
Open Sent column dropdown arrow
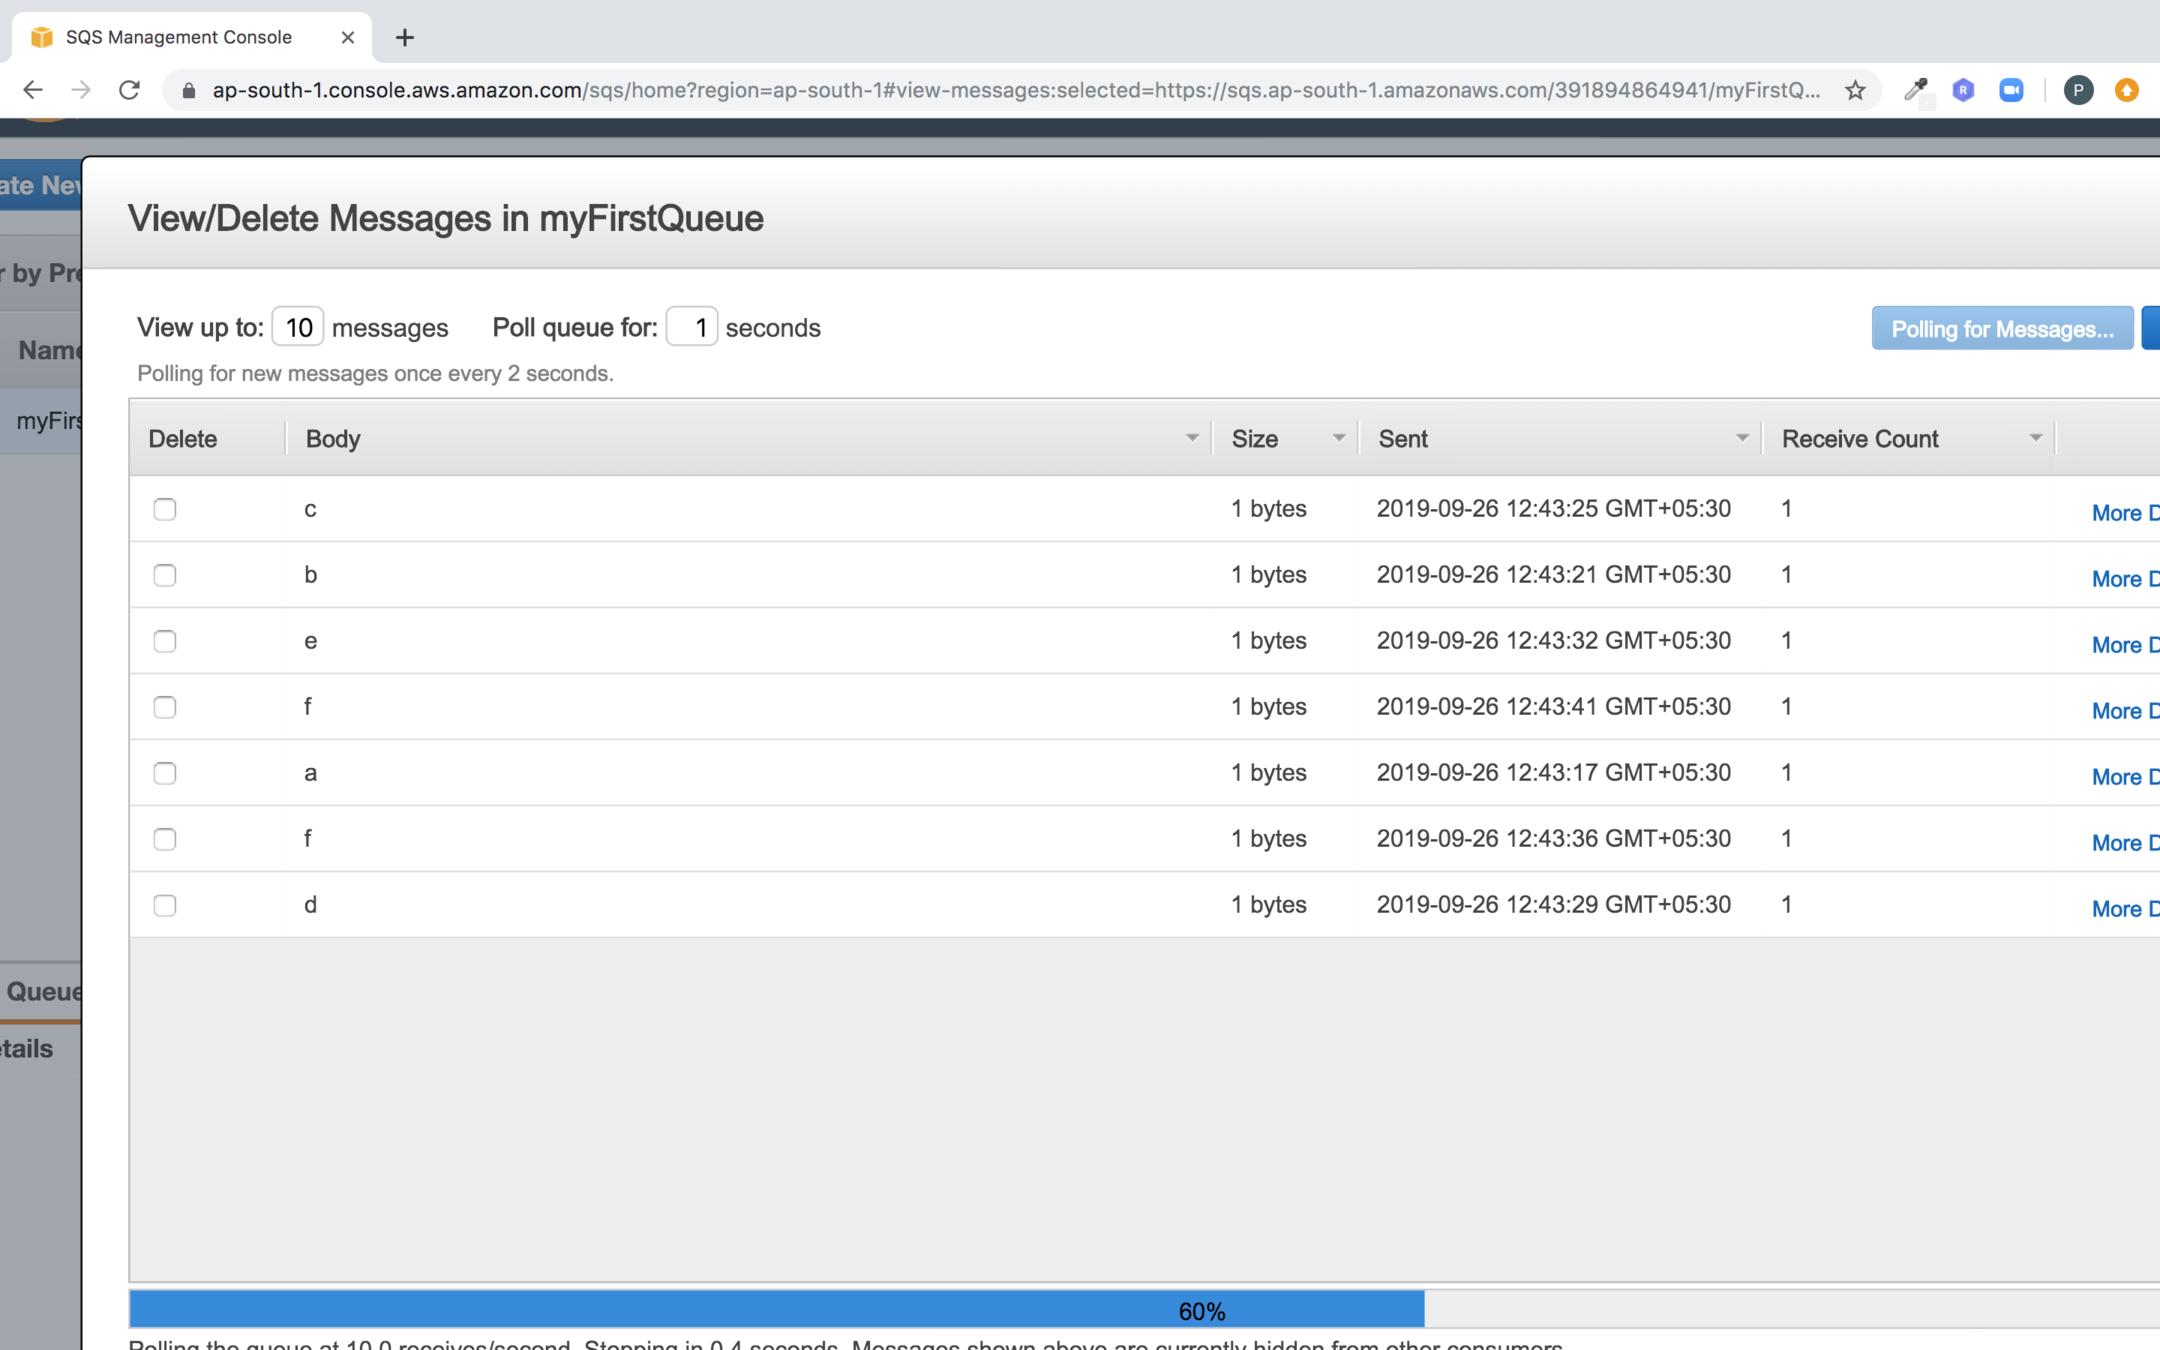pos(1741,438)
